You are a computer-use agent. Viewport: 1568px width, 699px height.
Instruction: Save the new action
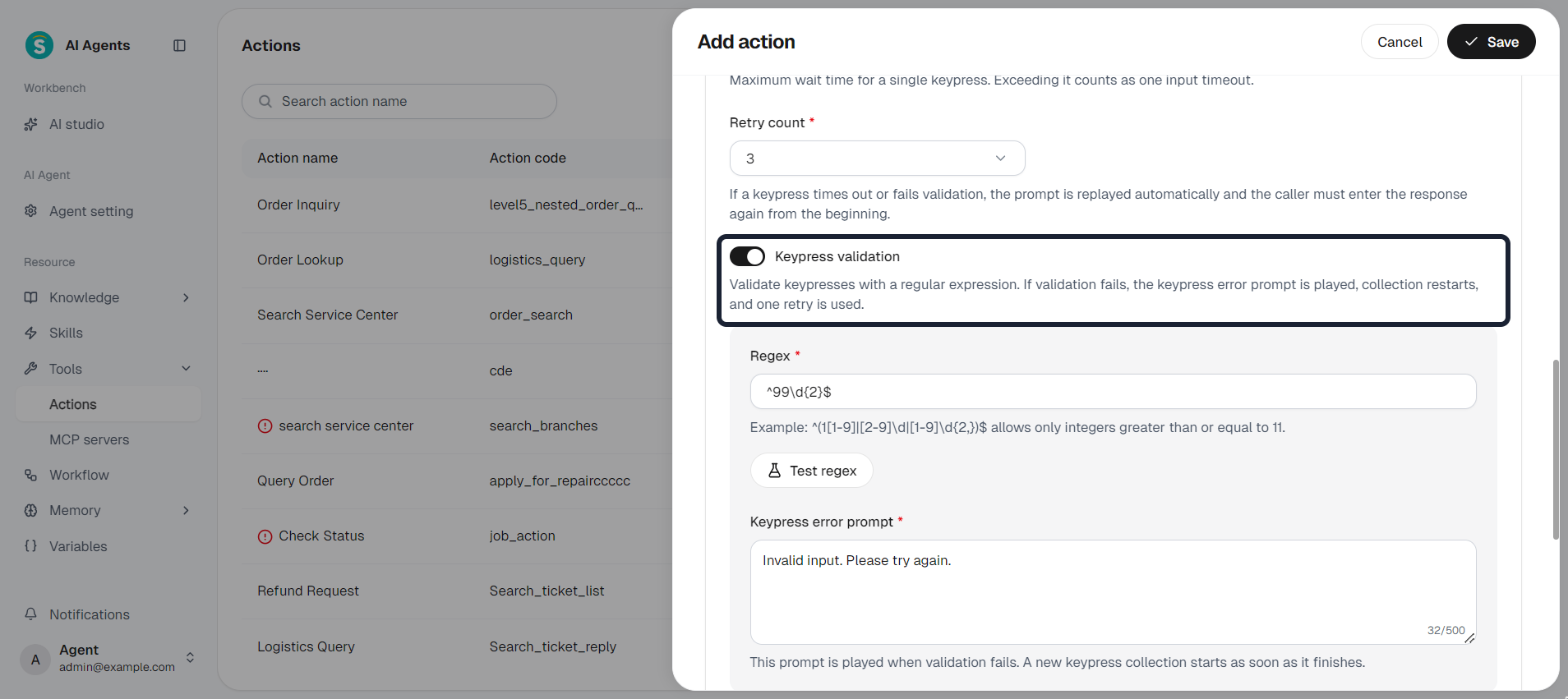1491,42
